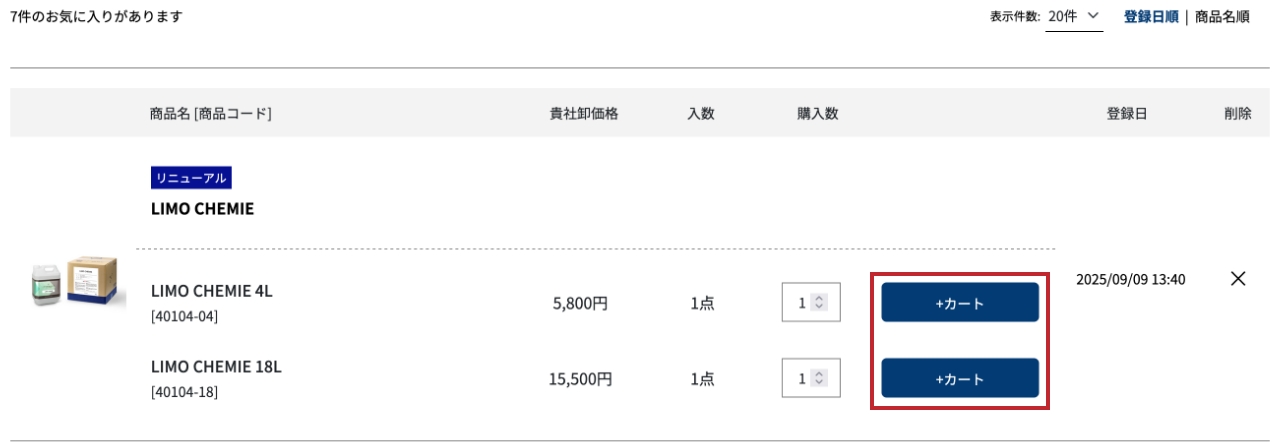
Task: Remove LIMO CHEMIE from favorites with X
Action: tap(1238, 279)
